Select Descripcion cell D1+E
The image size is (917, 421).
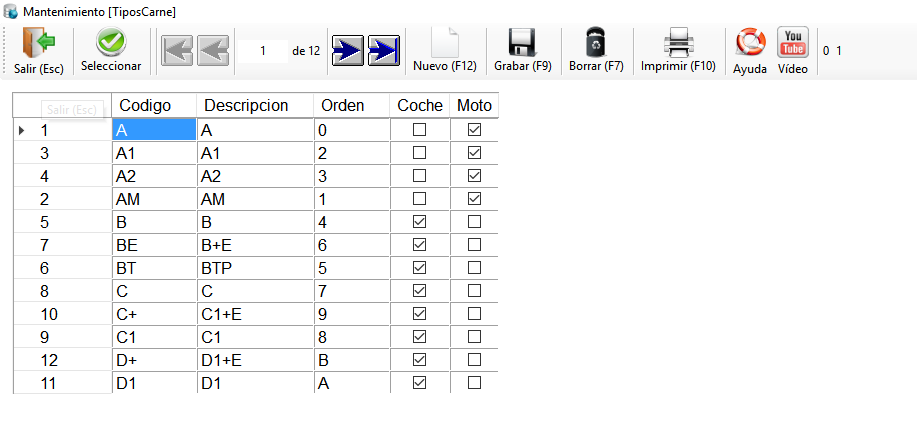pos(255,359)
